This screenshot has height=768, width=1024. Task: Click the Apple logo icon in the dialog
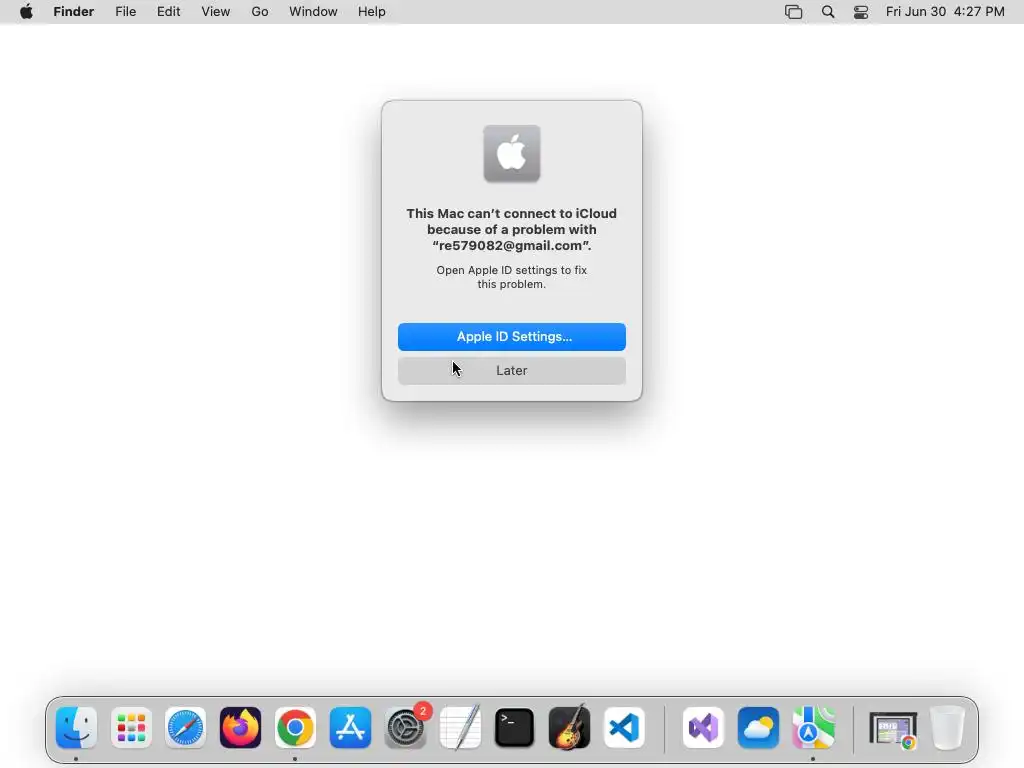click(511, 153)
